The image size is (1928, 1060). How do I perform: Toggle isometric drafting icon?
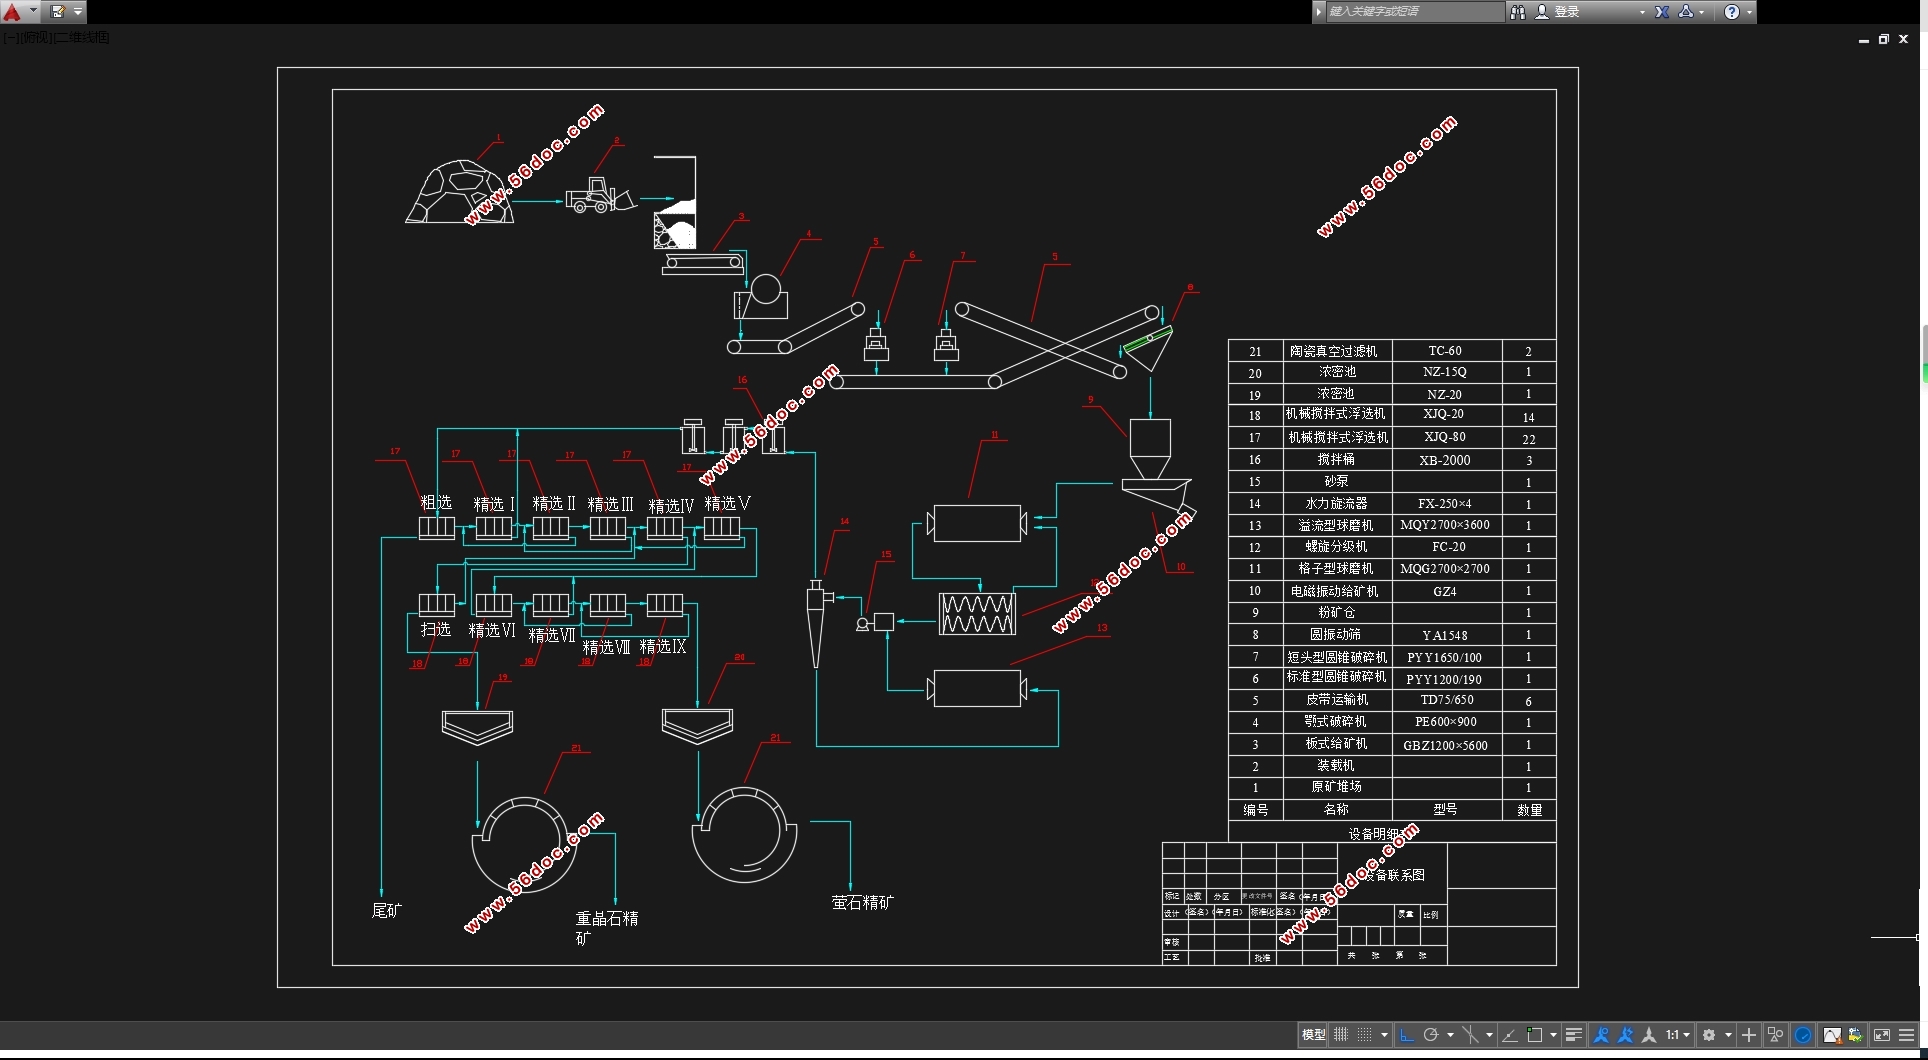pos(1470,1035)
